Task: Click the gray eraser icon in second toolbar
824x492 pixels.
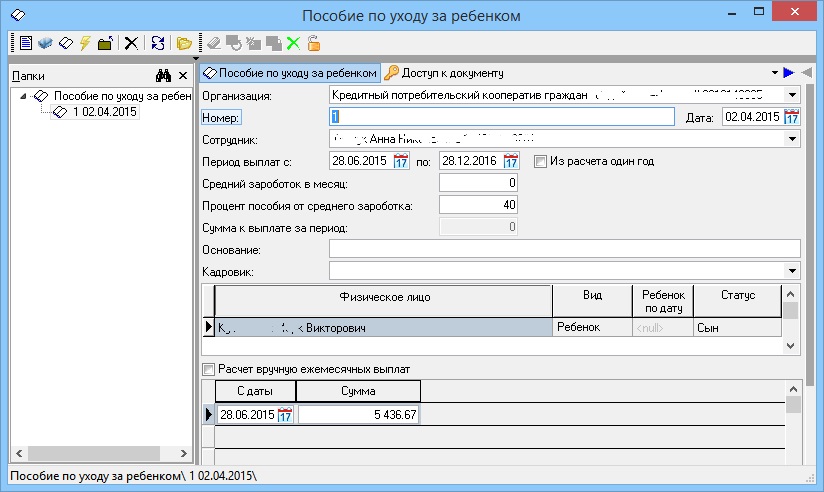Action: pyautogui.click(x=214, y=43)
